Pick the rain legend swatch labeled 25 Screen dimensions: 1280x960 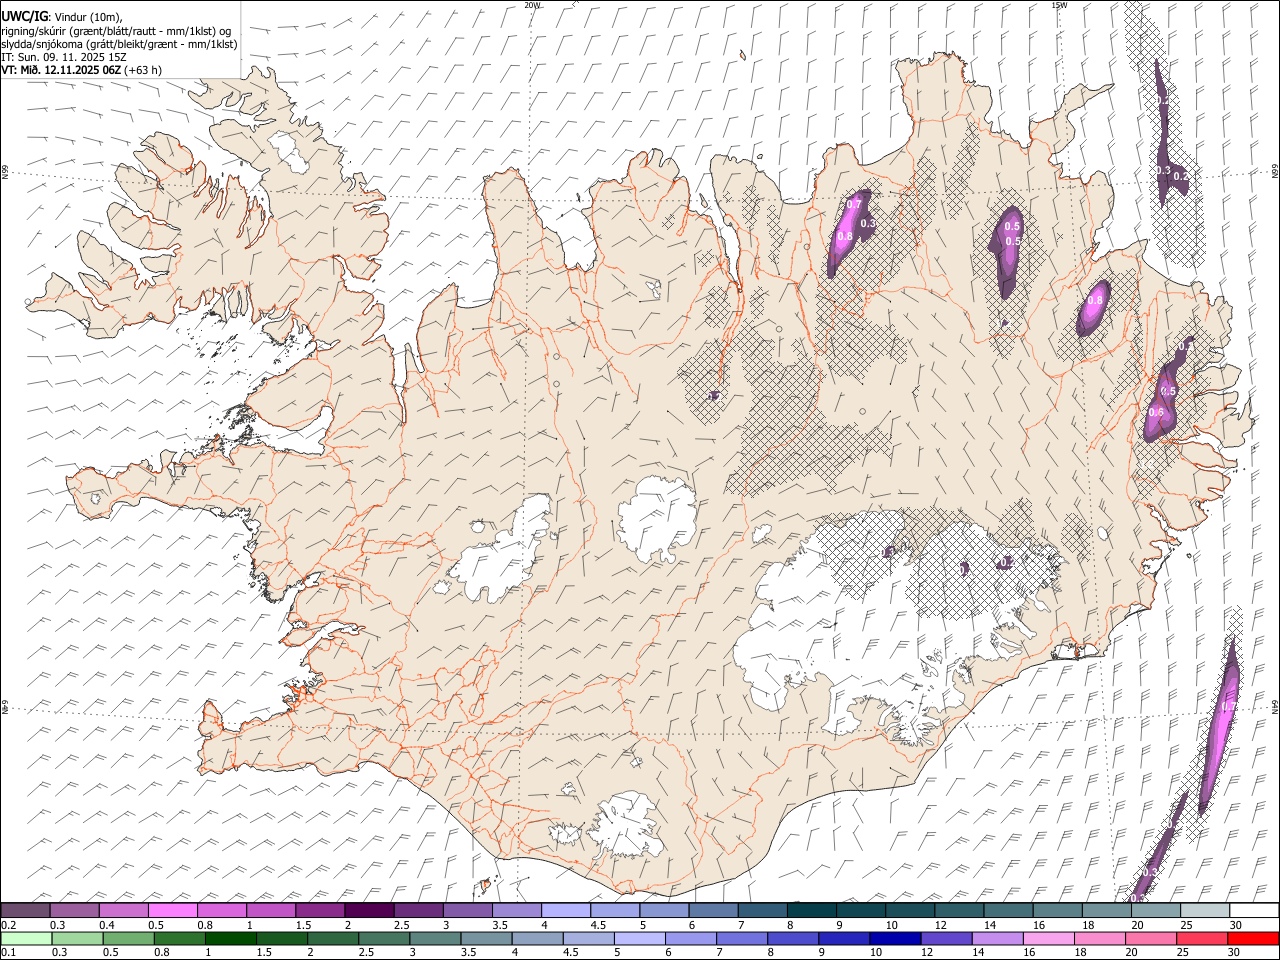click(x=1202, y=938)
